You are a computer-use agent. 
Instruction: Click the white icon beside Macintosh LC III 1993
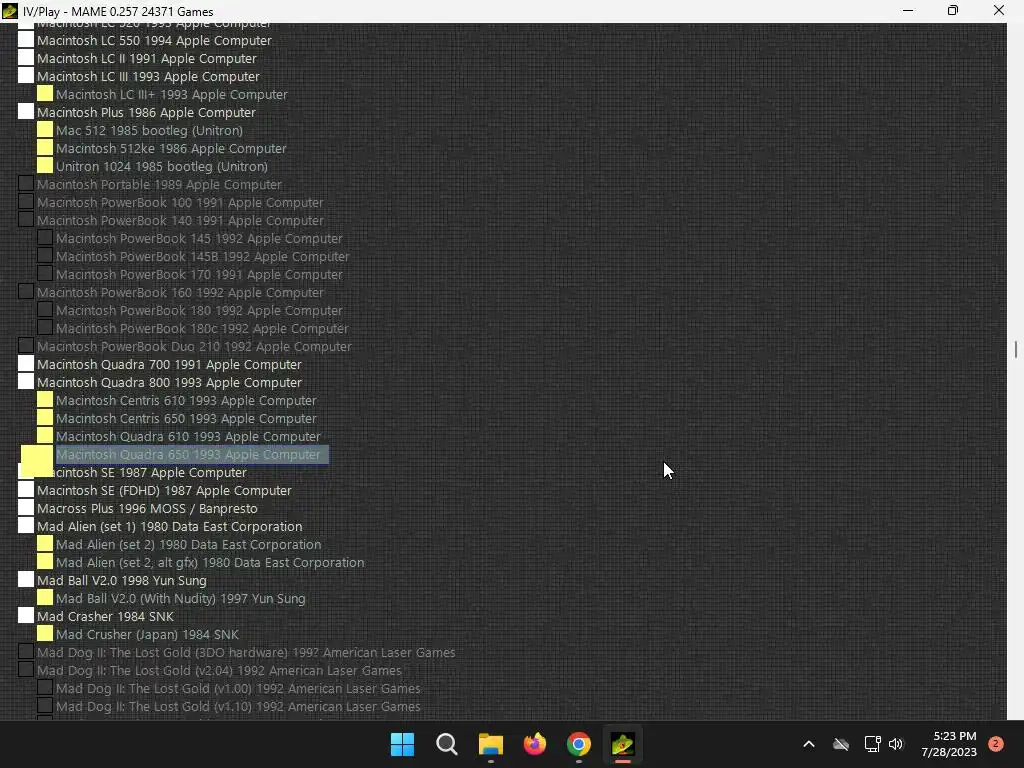25,76
